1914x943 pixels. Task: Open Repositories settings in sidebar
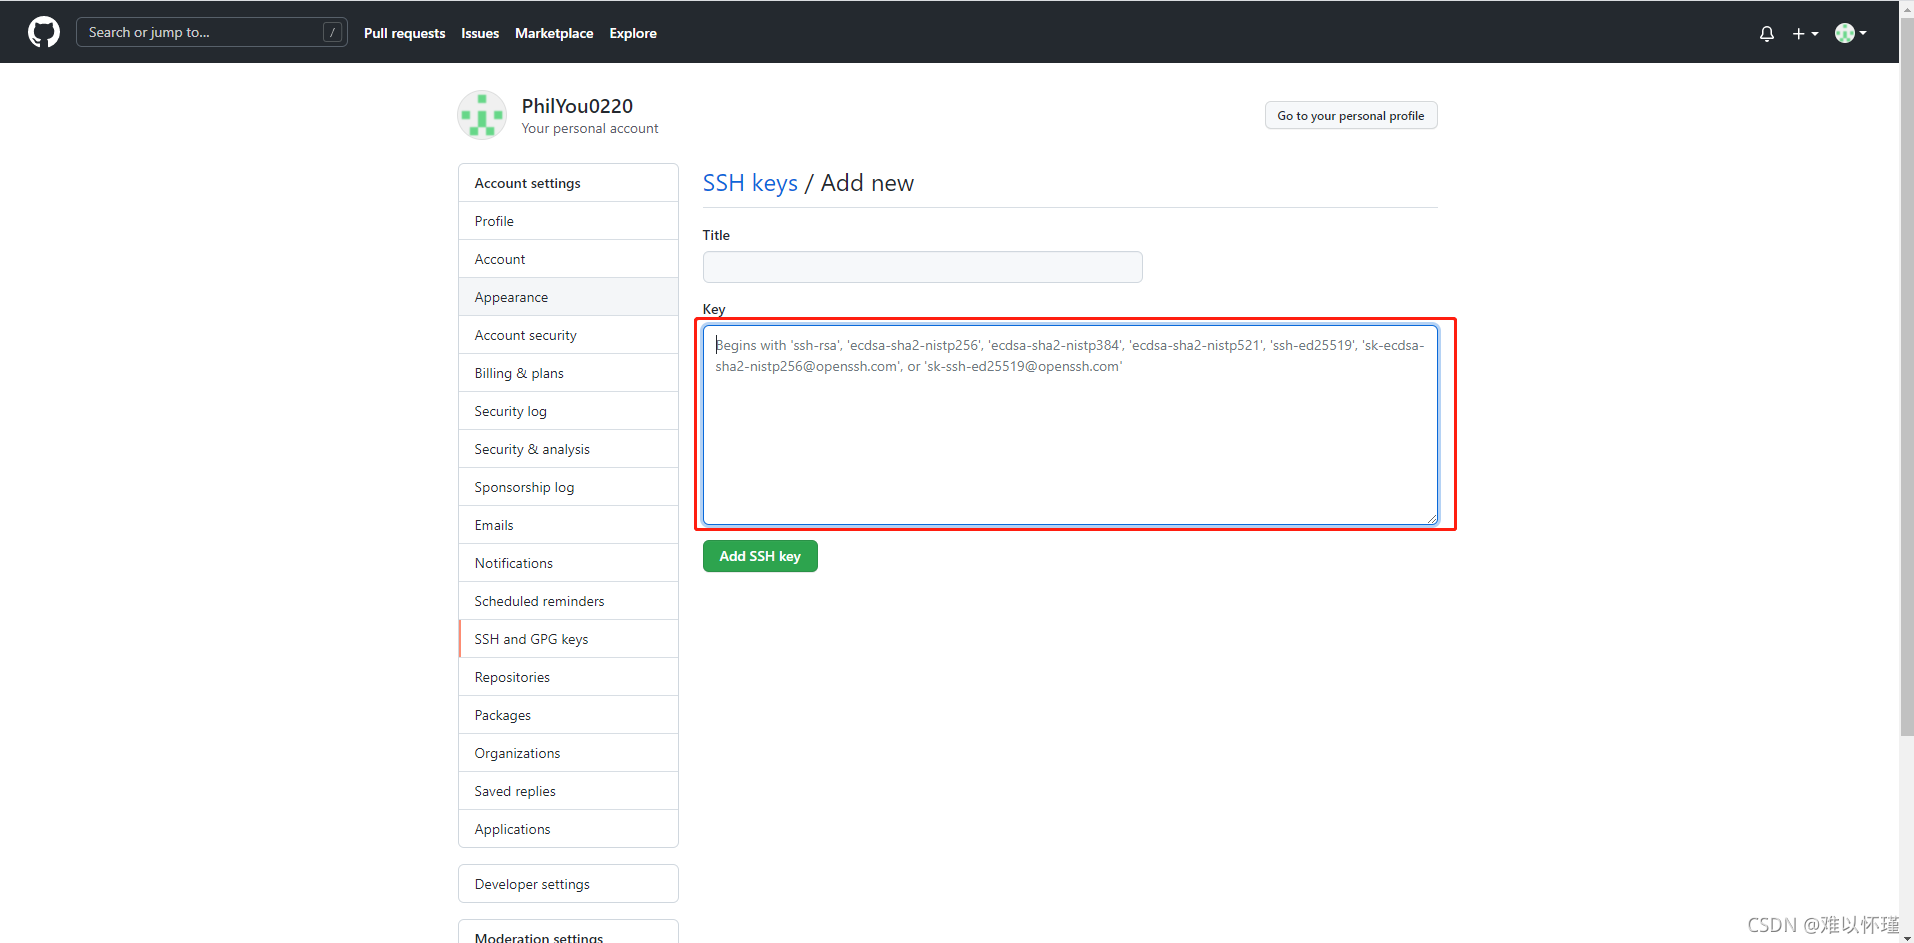point(568,677)
